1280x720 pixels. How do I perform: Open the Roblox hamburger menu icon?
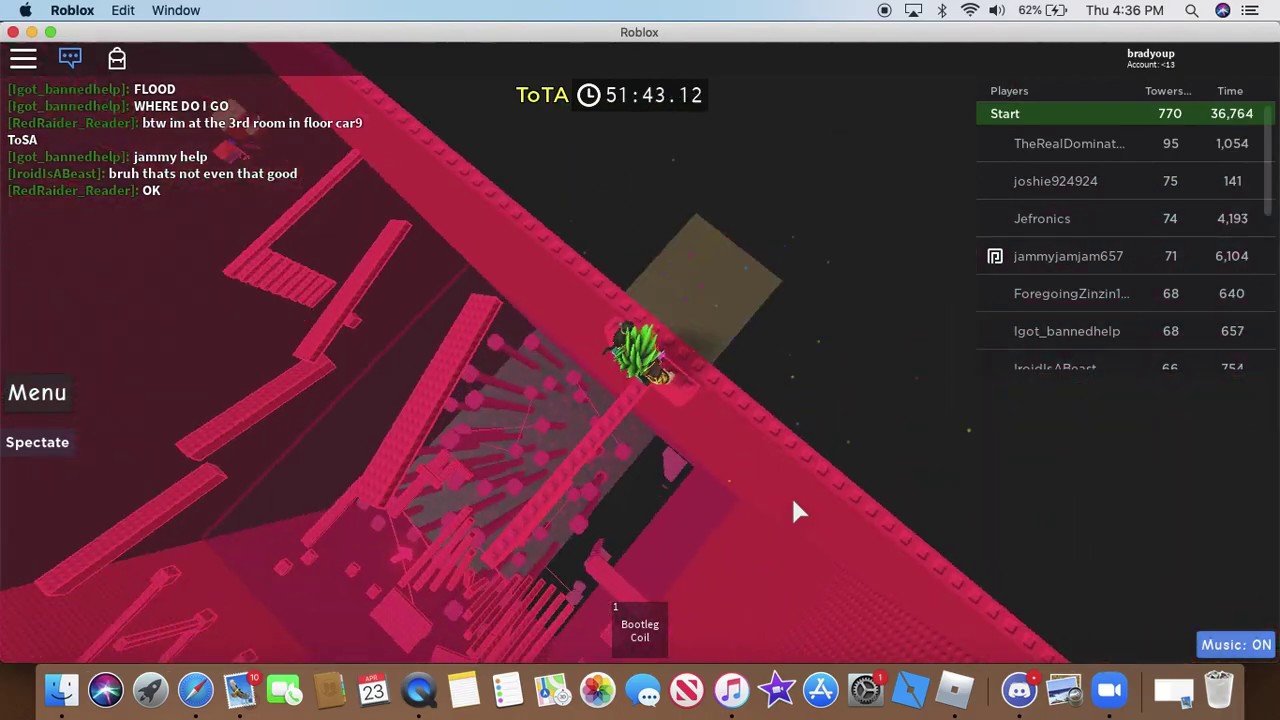pos(23,59)
